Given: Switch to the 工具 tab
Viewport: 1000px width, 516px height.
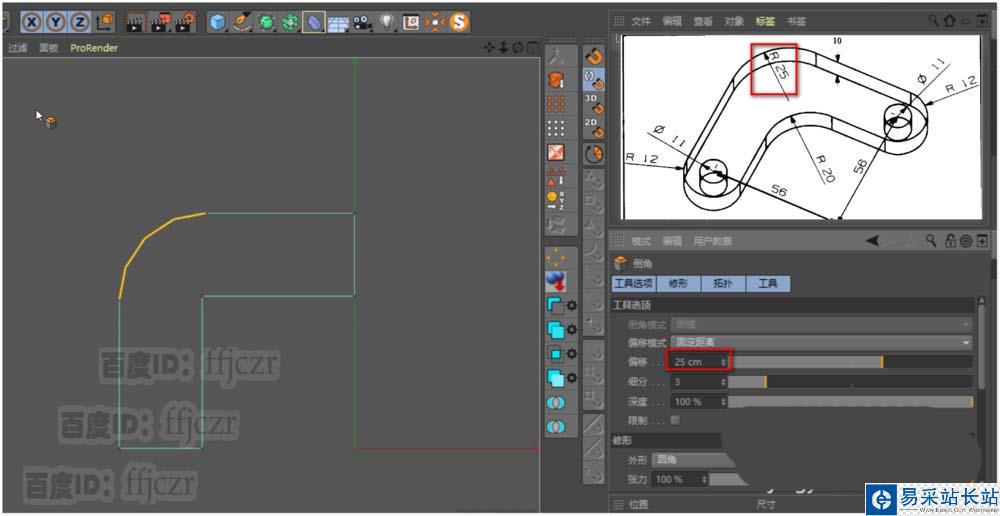Looking at the screenshot, I should [768, 284].
